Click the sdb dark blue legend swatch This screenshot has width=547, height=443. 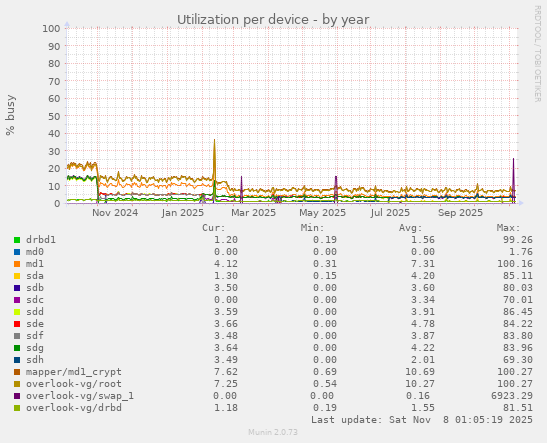click(17, 288)
